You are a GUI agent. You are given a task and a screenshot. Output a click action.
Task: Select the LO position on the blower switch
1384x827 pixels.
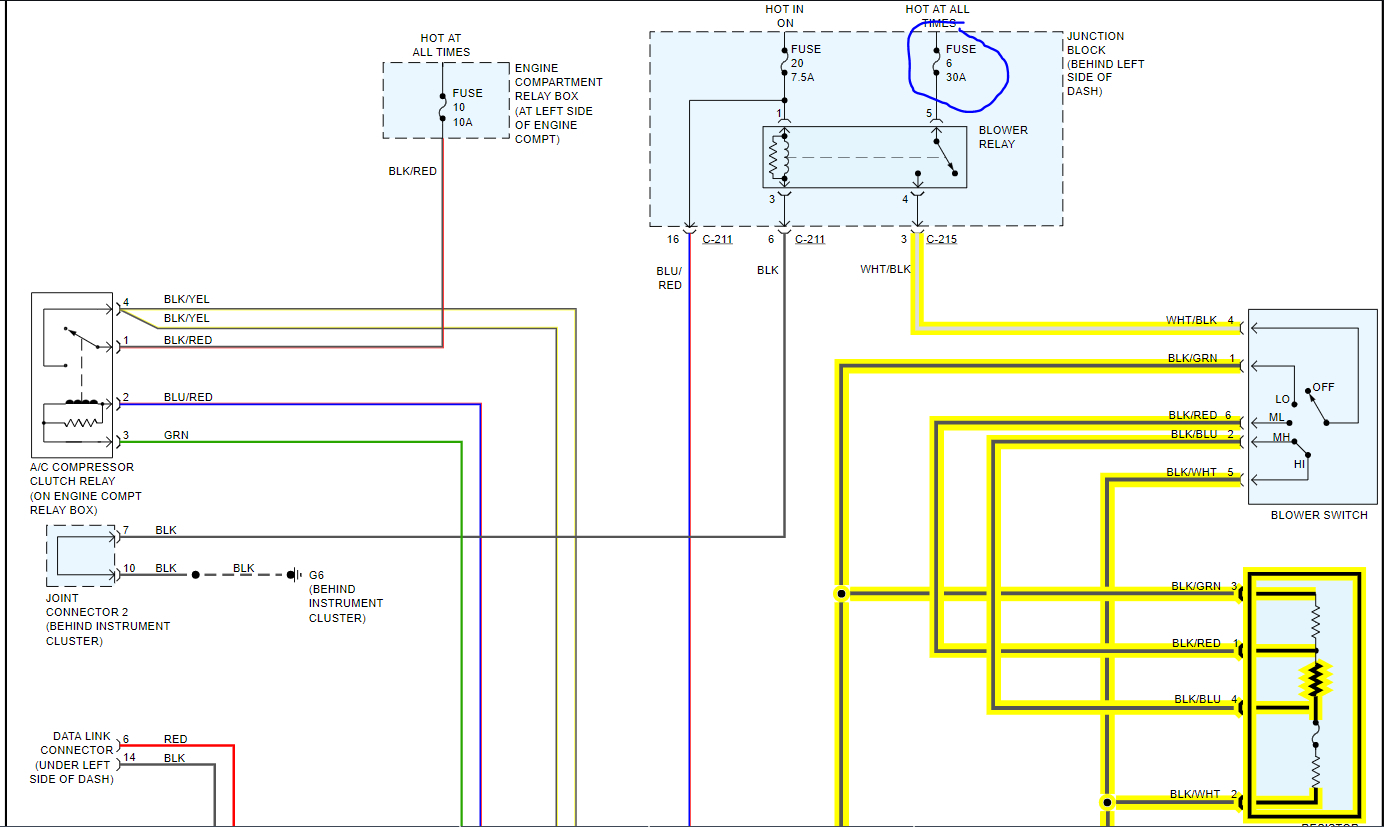[x=1283, y=399]
